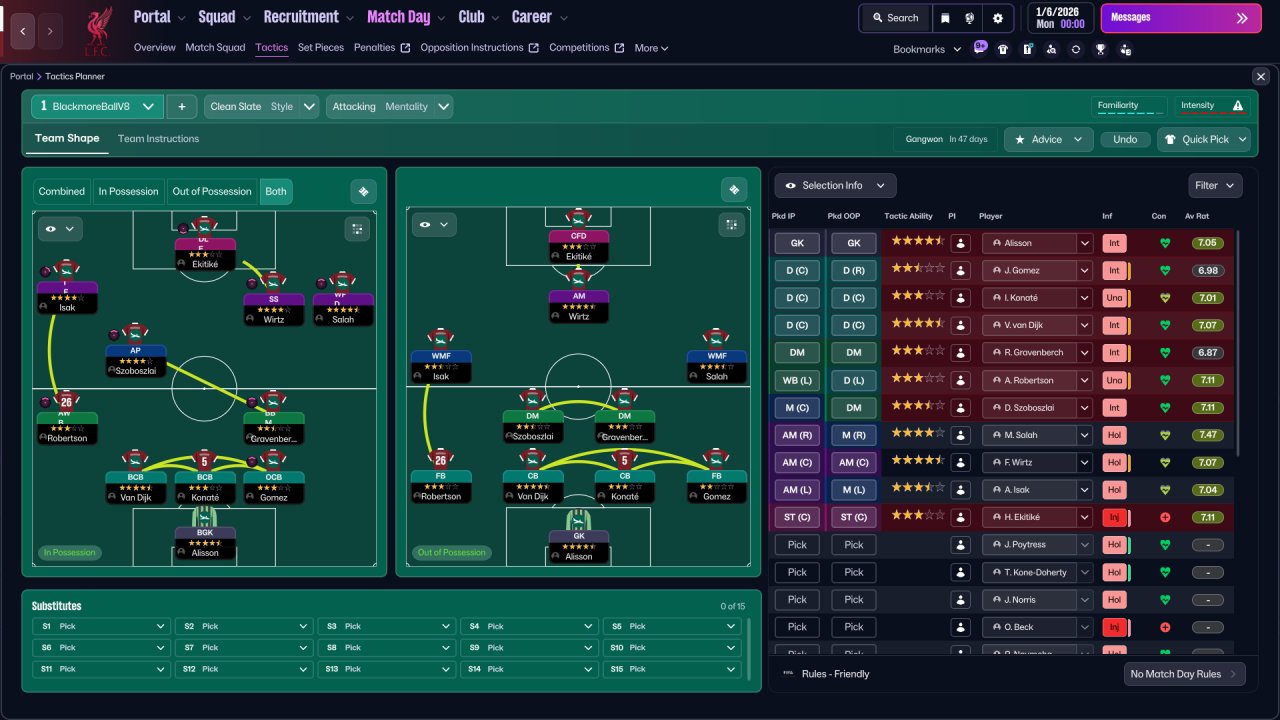Click the pitch options icon on out-of-possession panel
Viewport: 1280px width, 720px height.
(734, 190)
